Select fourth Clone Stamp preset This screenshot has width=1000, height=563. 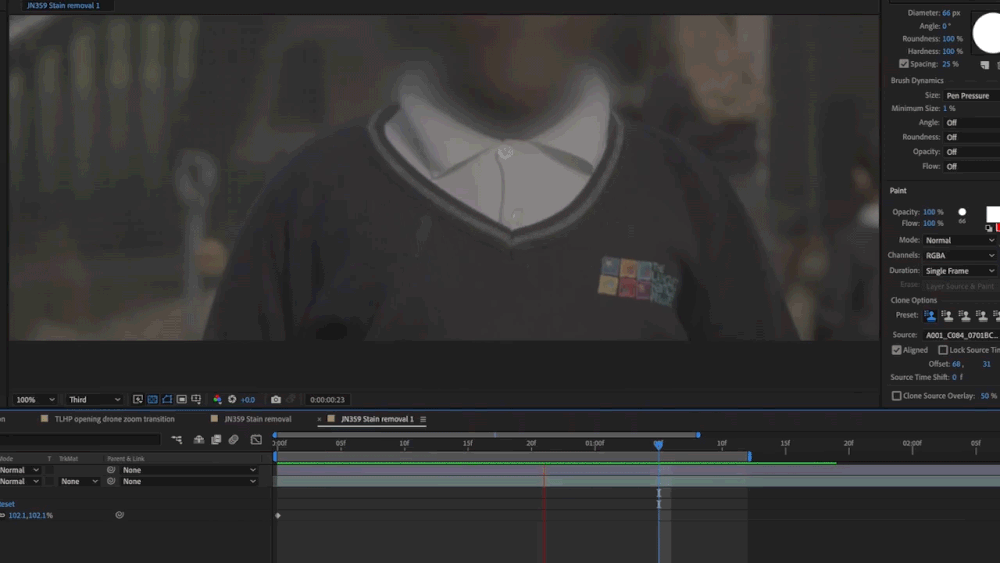pos(982,316)
